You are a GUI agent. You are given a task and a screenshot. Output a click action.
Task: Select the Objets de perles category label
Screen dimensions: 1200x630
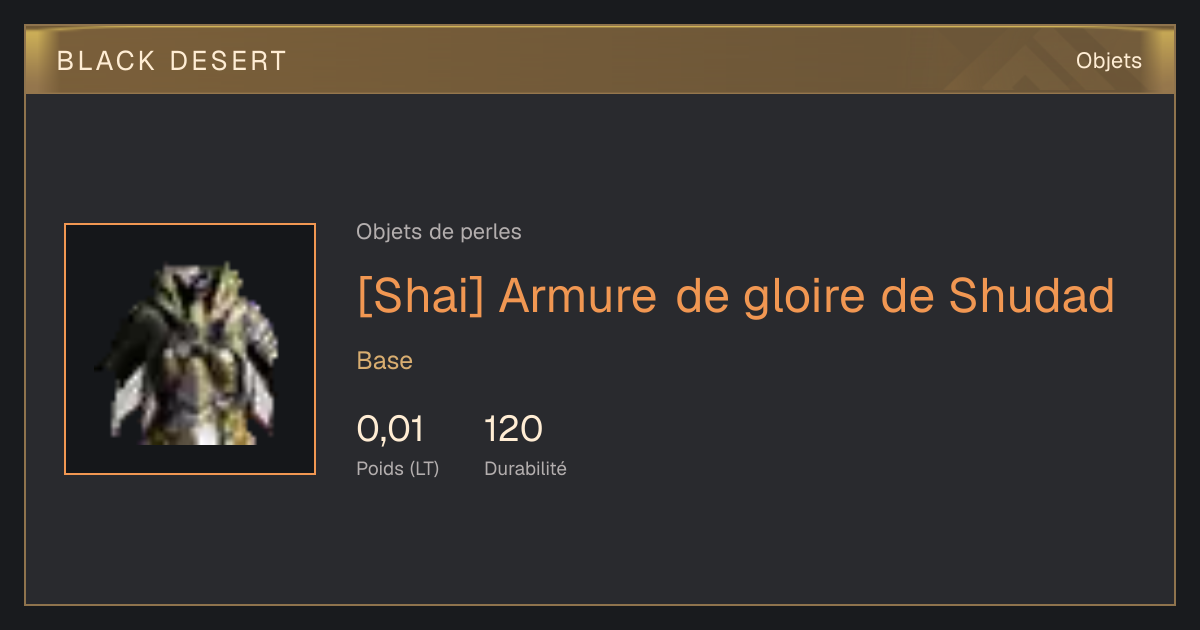438,232
